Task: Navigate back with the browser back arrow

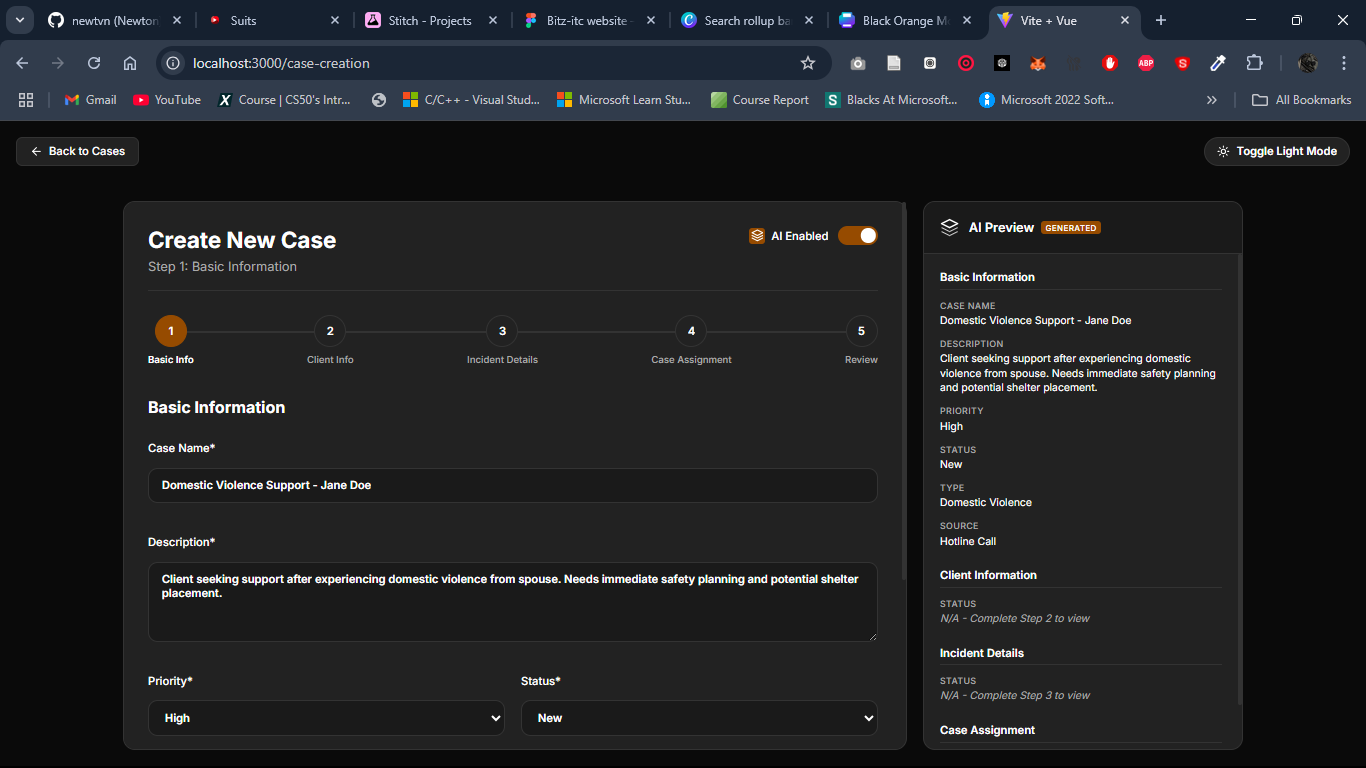Action: click(22, 63)
